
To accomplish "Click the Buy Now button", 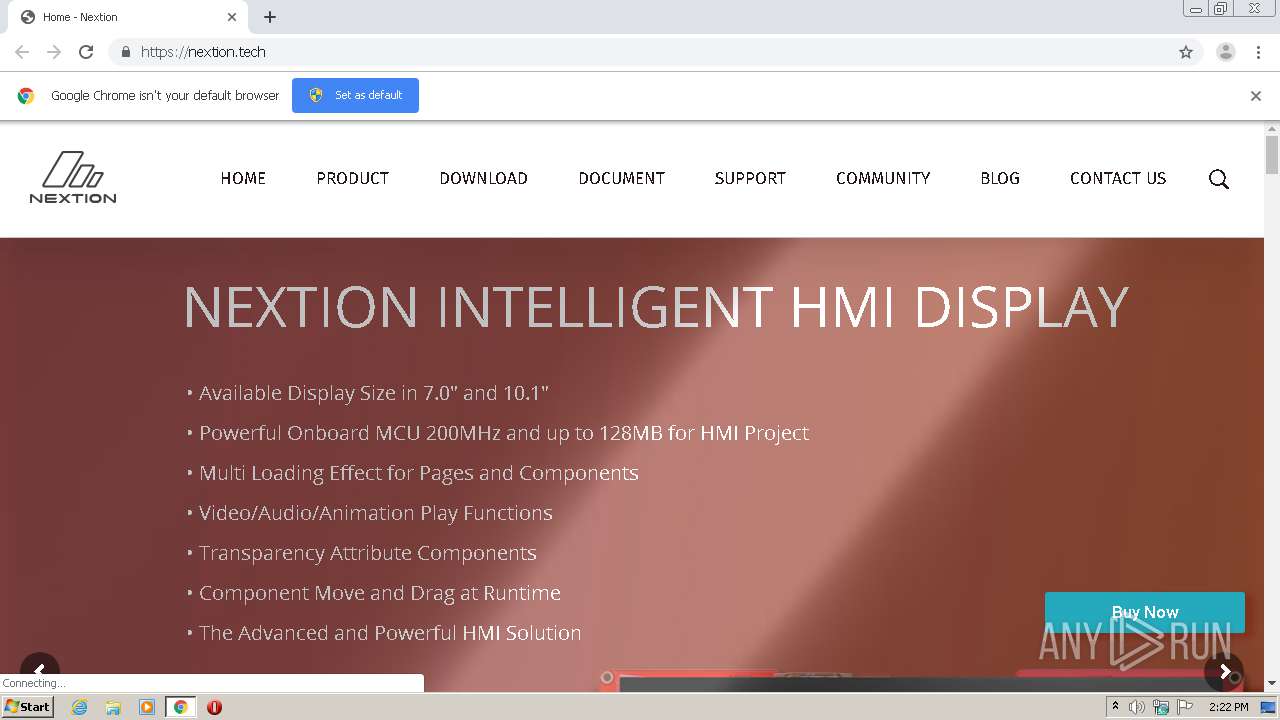I will 1145,612.
